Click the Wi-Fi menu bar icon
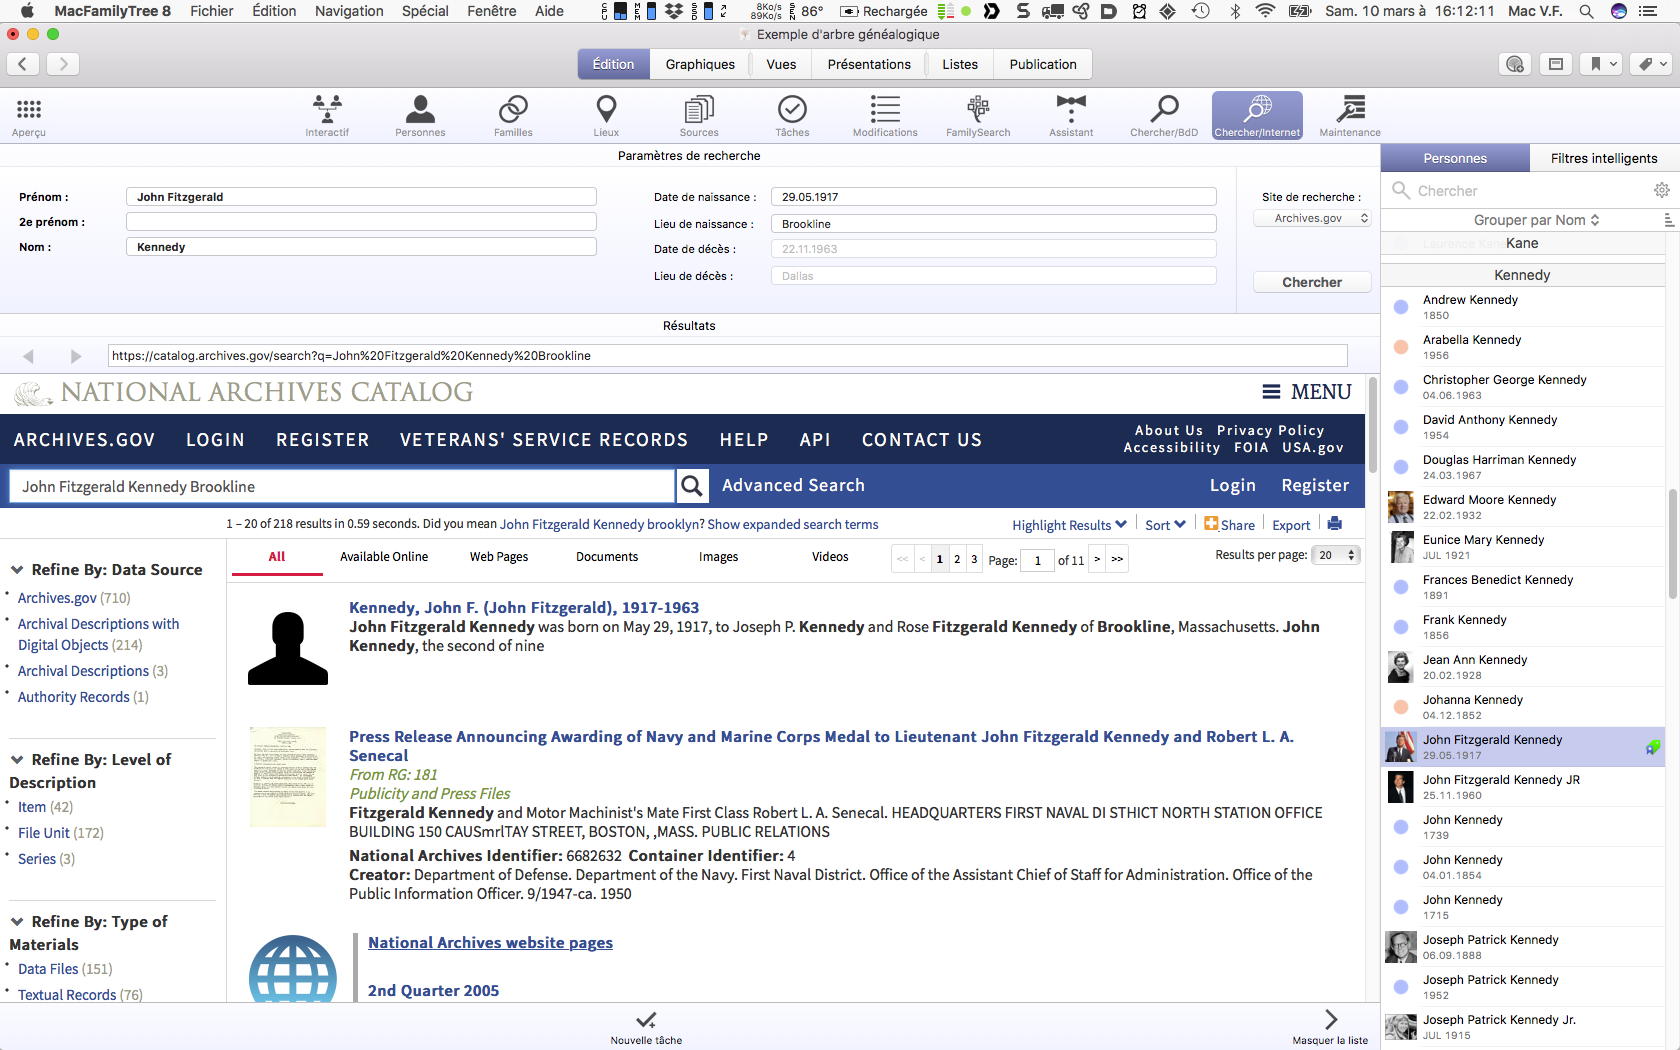This screenshot has width=1680, height=1050. (1265, 11)
